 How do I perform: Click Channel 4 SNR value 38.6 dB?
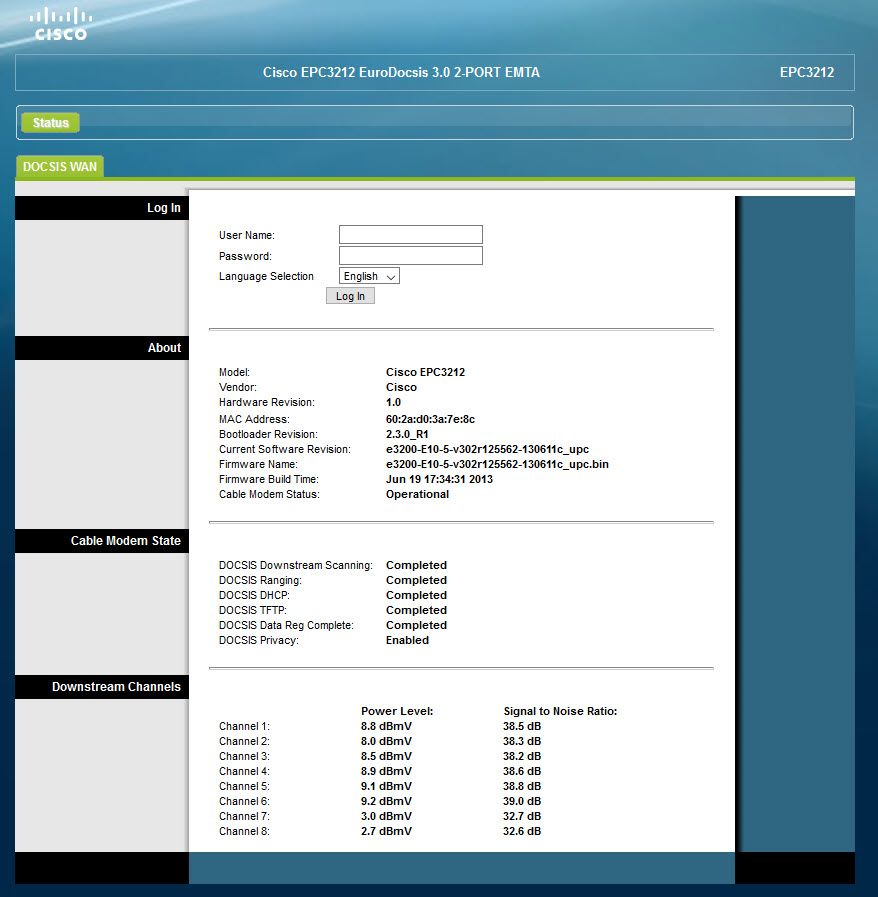(x=522, y=771)
